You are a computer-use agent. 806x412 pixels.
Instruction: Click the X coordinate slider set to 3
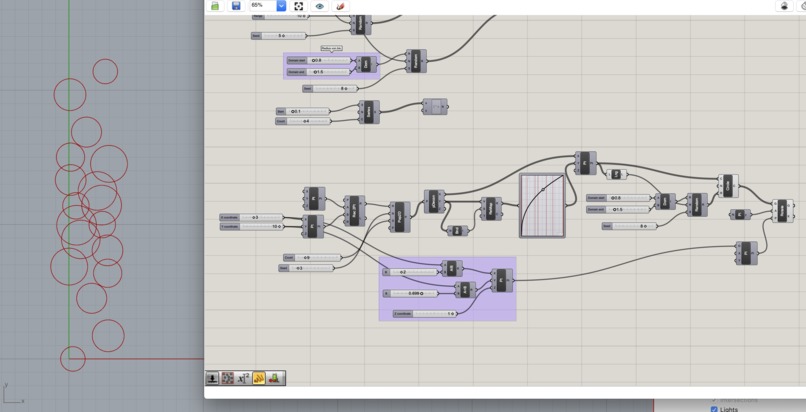[251, 217]
